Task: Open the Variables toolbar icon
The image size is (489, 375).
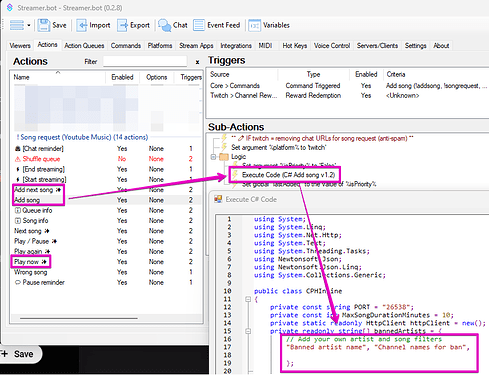Action: pos(254,25)
